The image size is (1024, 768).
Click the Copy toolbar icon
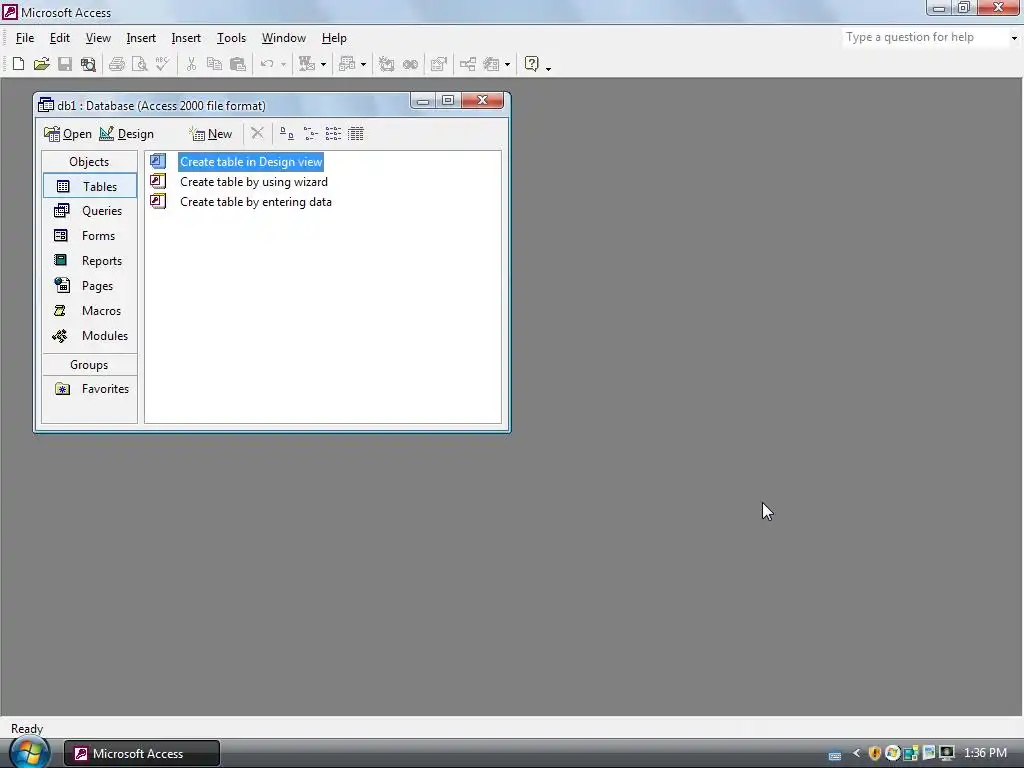pyautogui.click(x=214, y=64)
